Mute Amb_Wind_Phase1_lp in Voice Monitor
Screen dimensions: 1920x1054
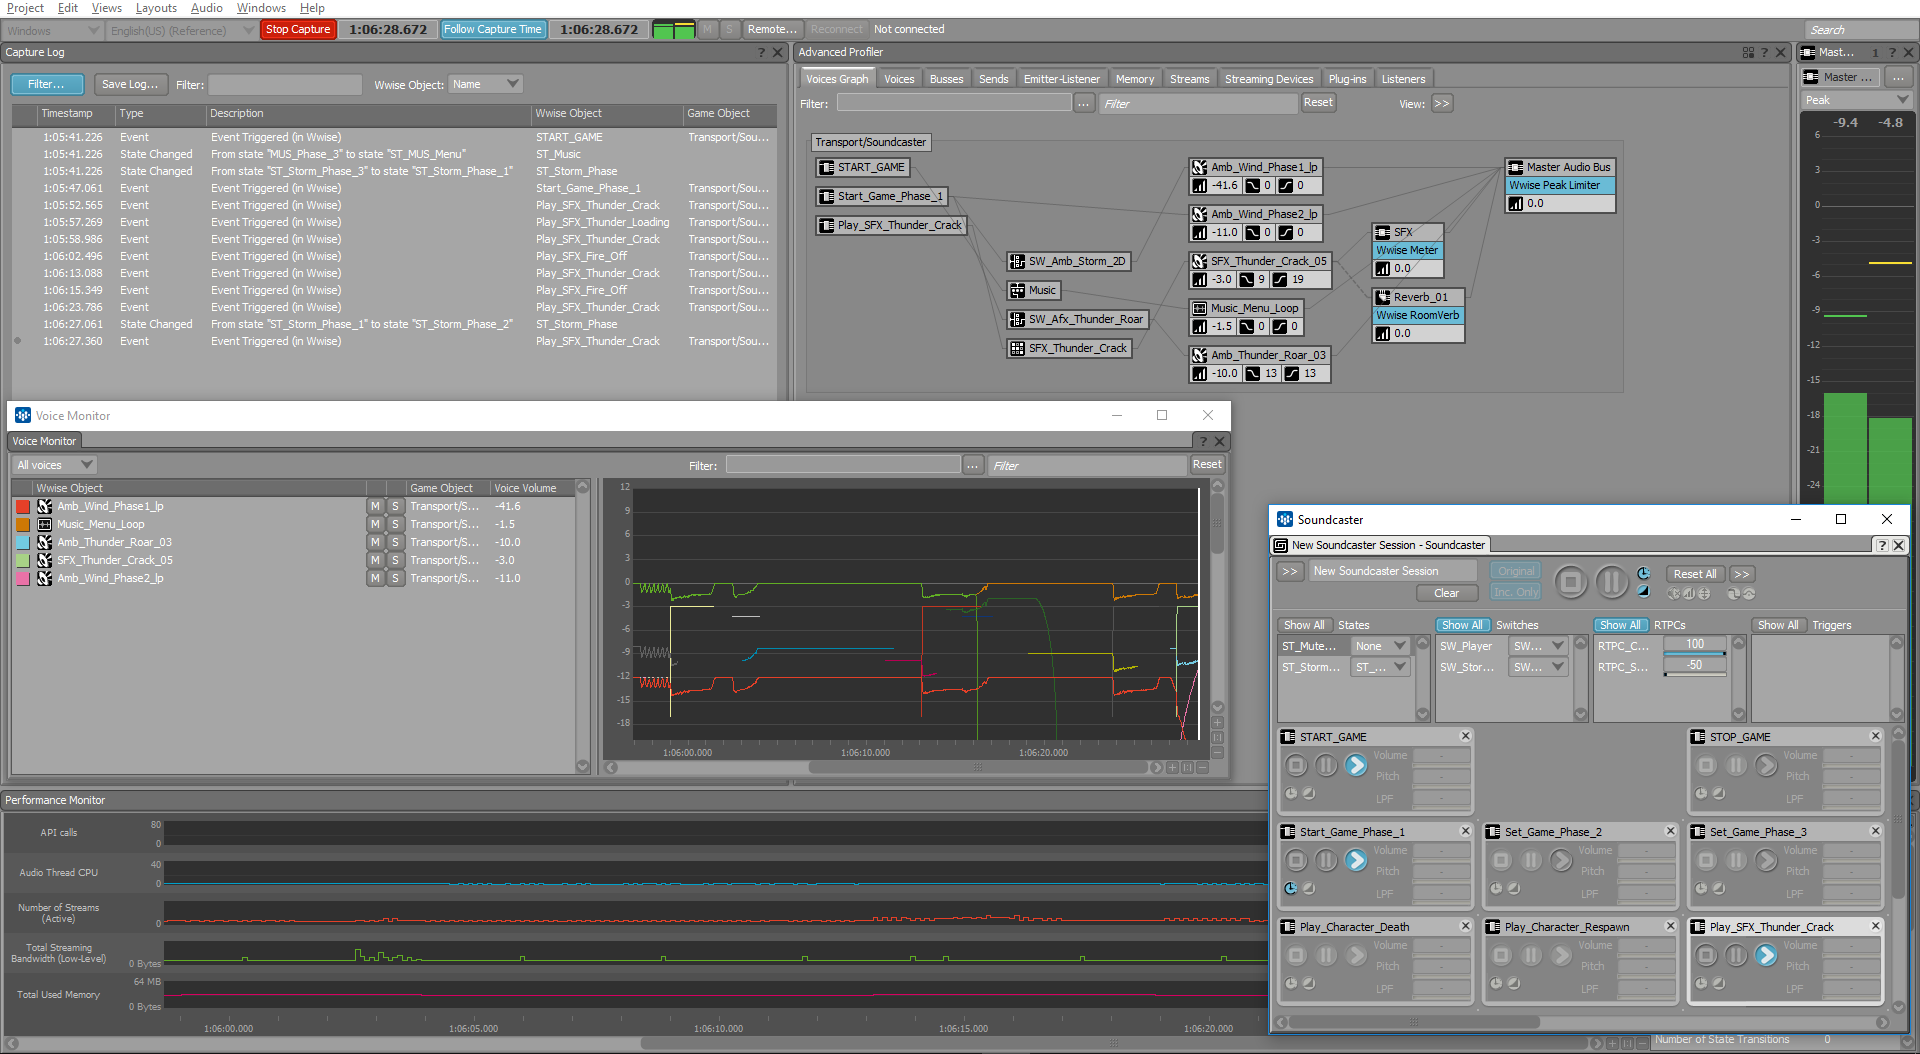pos(376,506)
